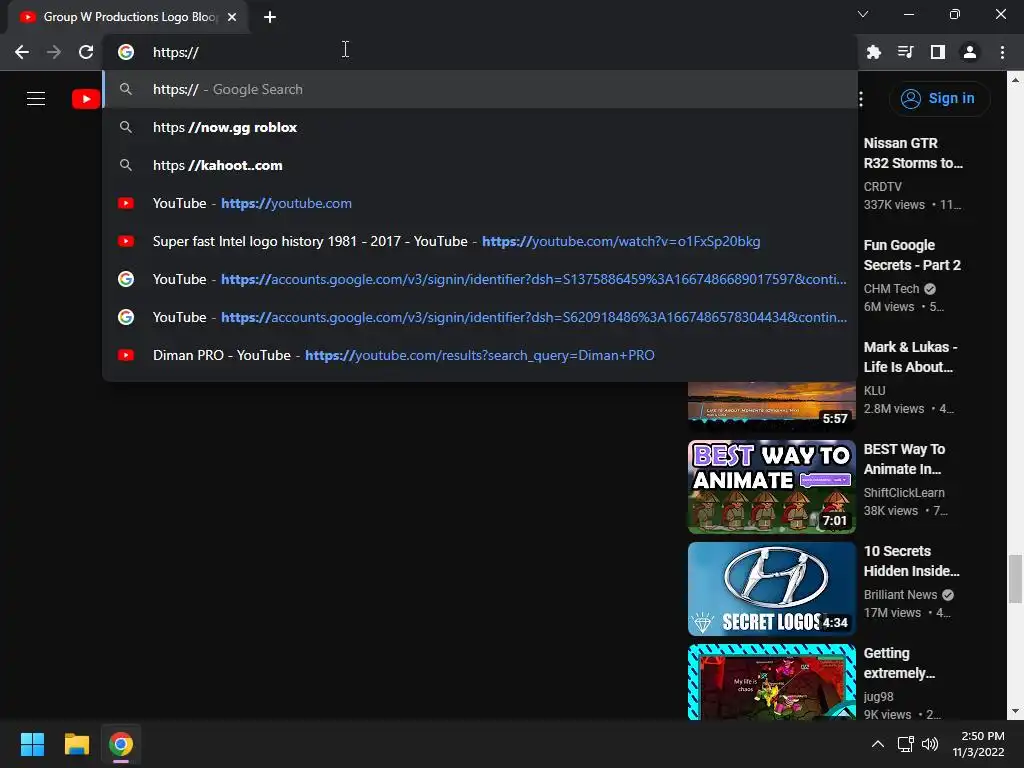
Task: Open the media control icon in toolbar
Action: (906, 52)
